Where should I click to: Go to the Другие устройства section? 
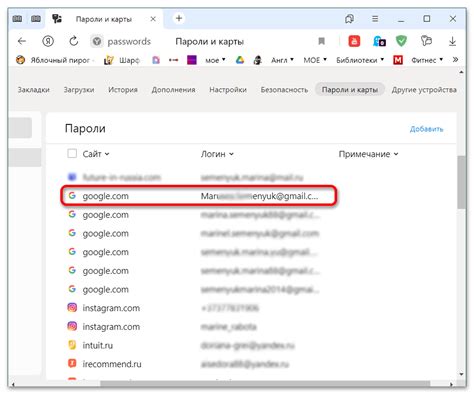[x=424, y=90]
